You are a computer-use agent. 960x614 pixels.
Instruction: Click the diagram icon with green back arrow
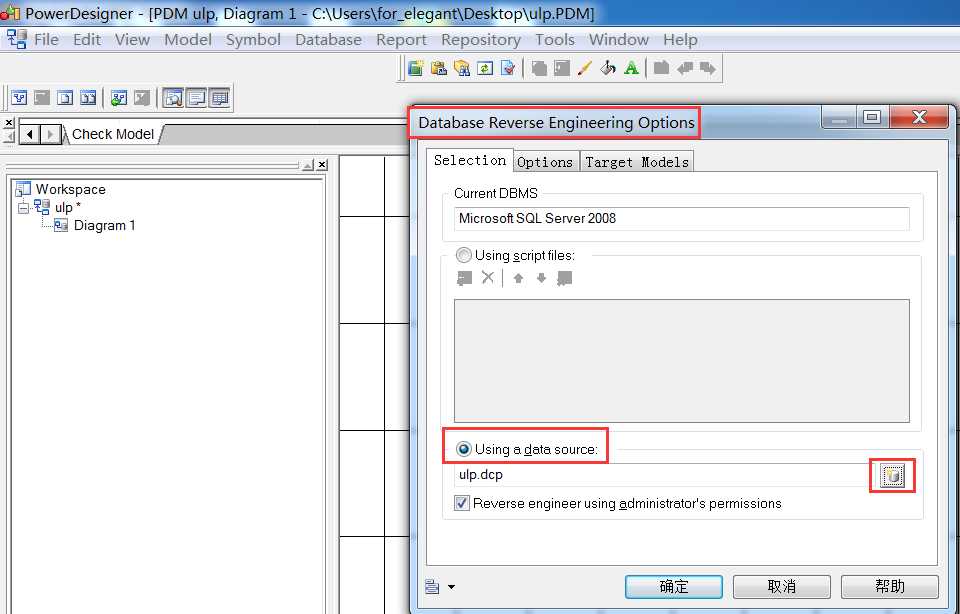click(119, 97)
